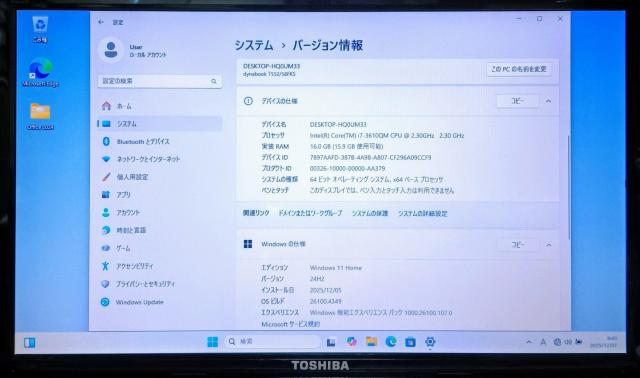
Task: Click the settings search input field
Action: point(160,81)
